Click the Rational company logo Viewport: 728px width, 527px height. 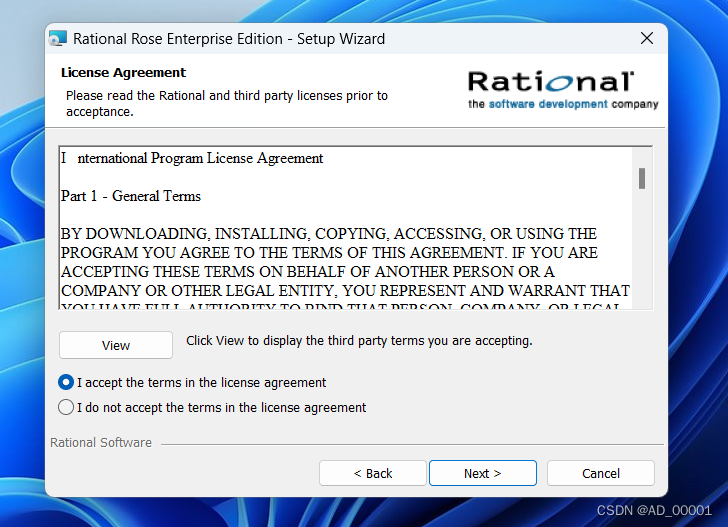pos(563,90)
